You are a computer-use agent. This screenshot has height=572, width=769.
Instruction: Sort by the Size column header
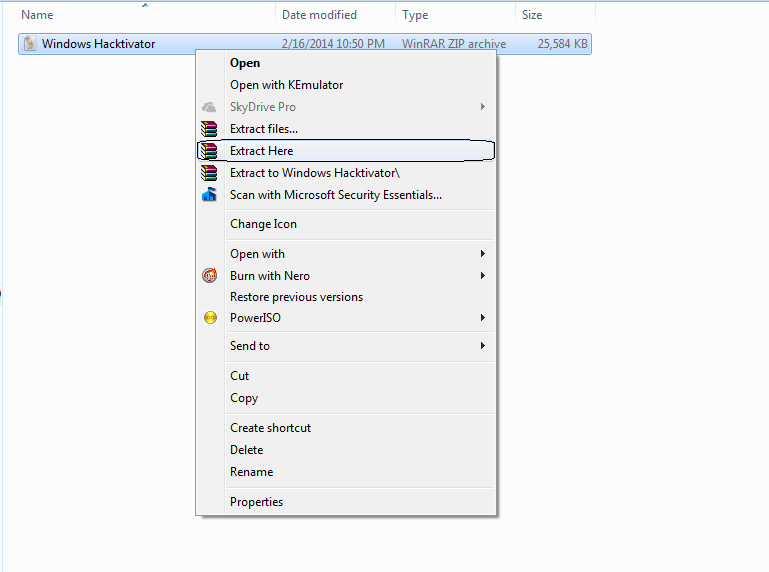(x=555, y=15)
